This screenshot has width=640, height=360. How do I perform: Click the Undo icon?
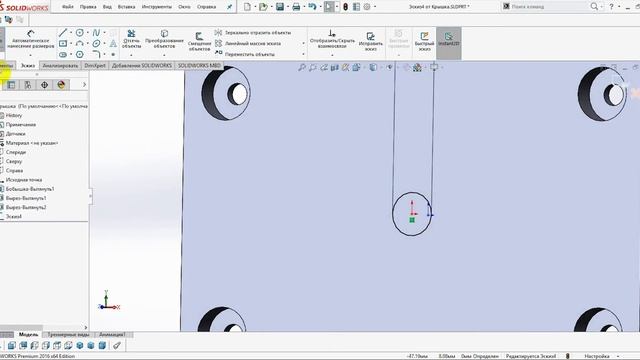point(312,7)
